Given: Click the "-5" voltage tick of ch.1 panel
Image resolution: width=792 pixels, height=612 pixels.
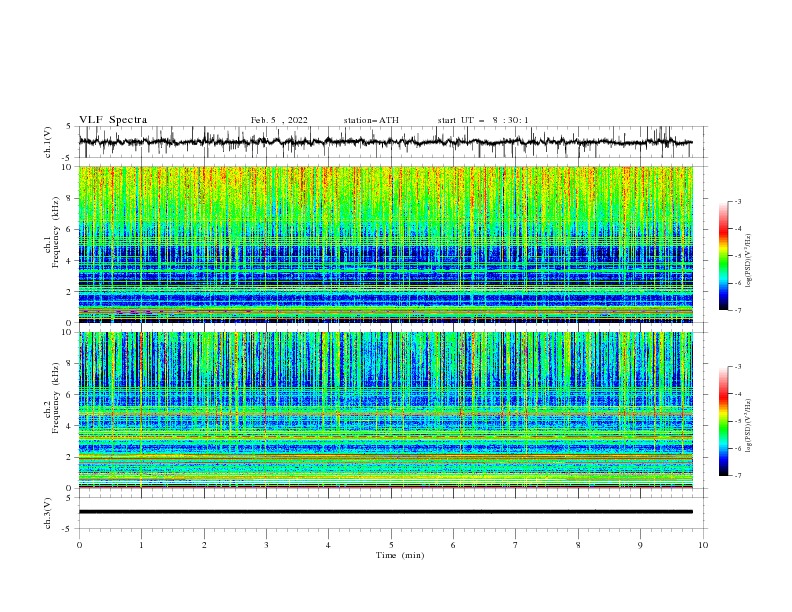Looking at the screenshot, I should (x=68, y=158).
